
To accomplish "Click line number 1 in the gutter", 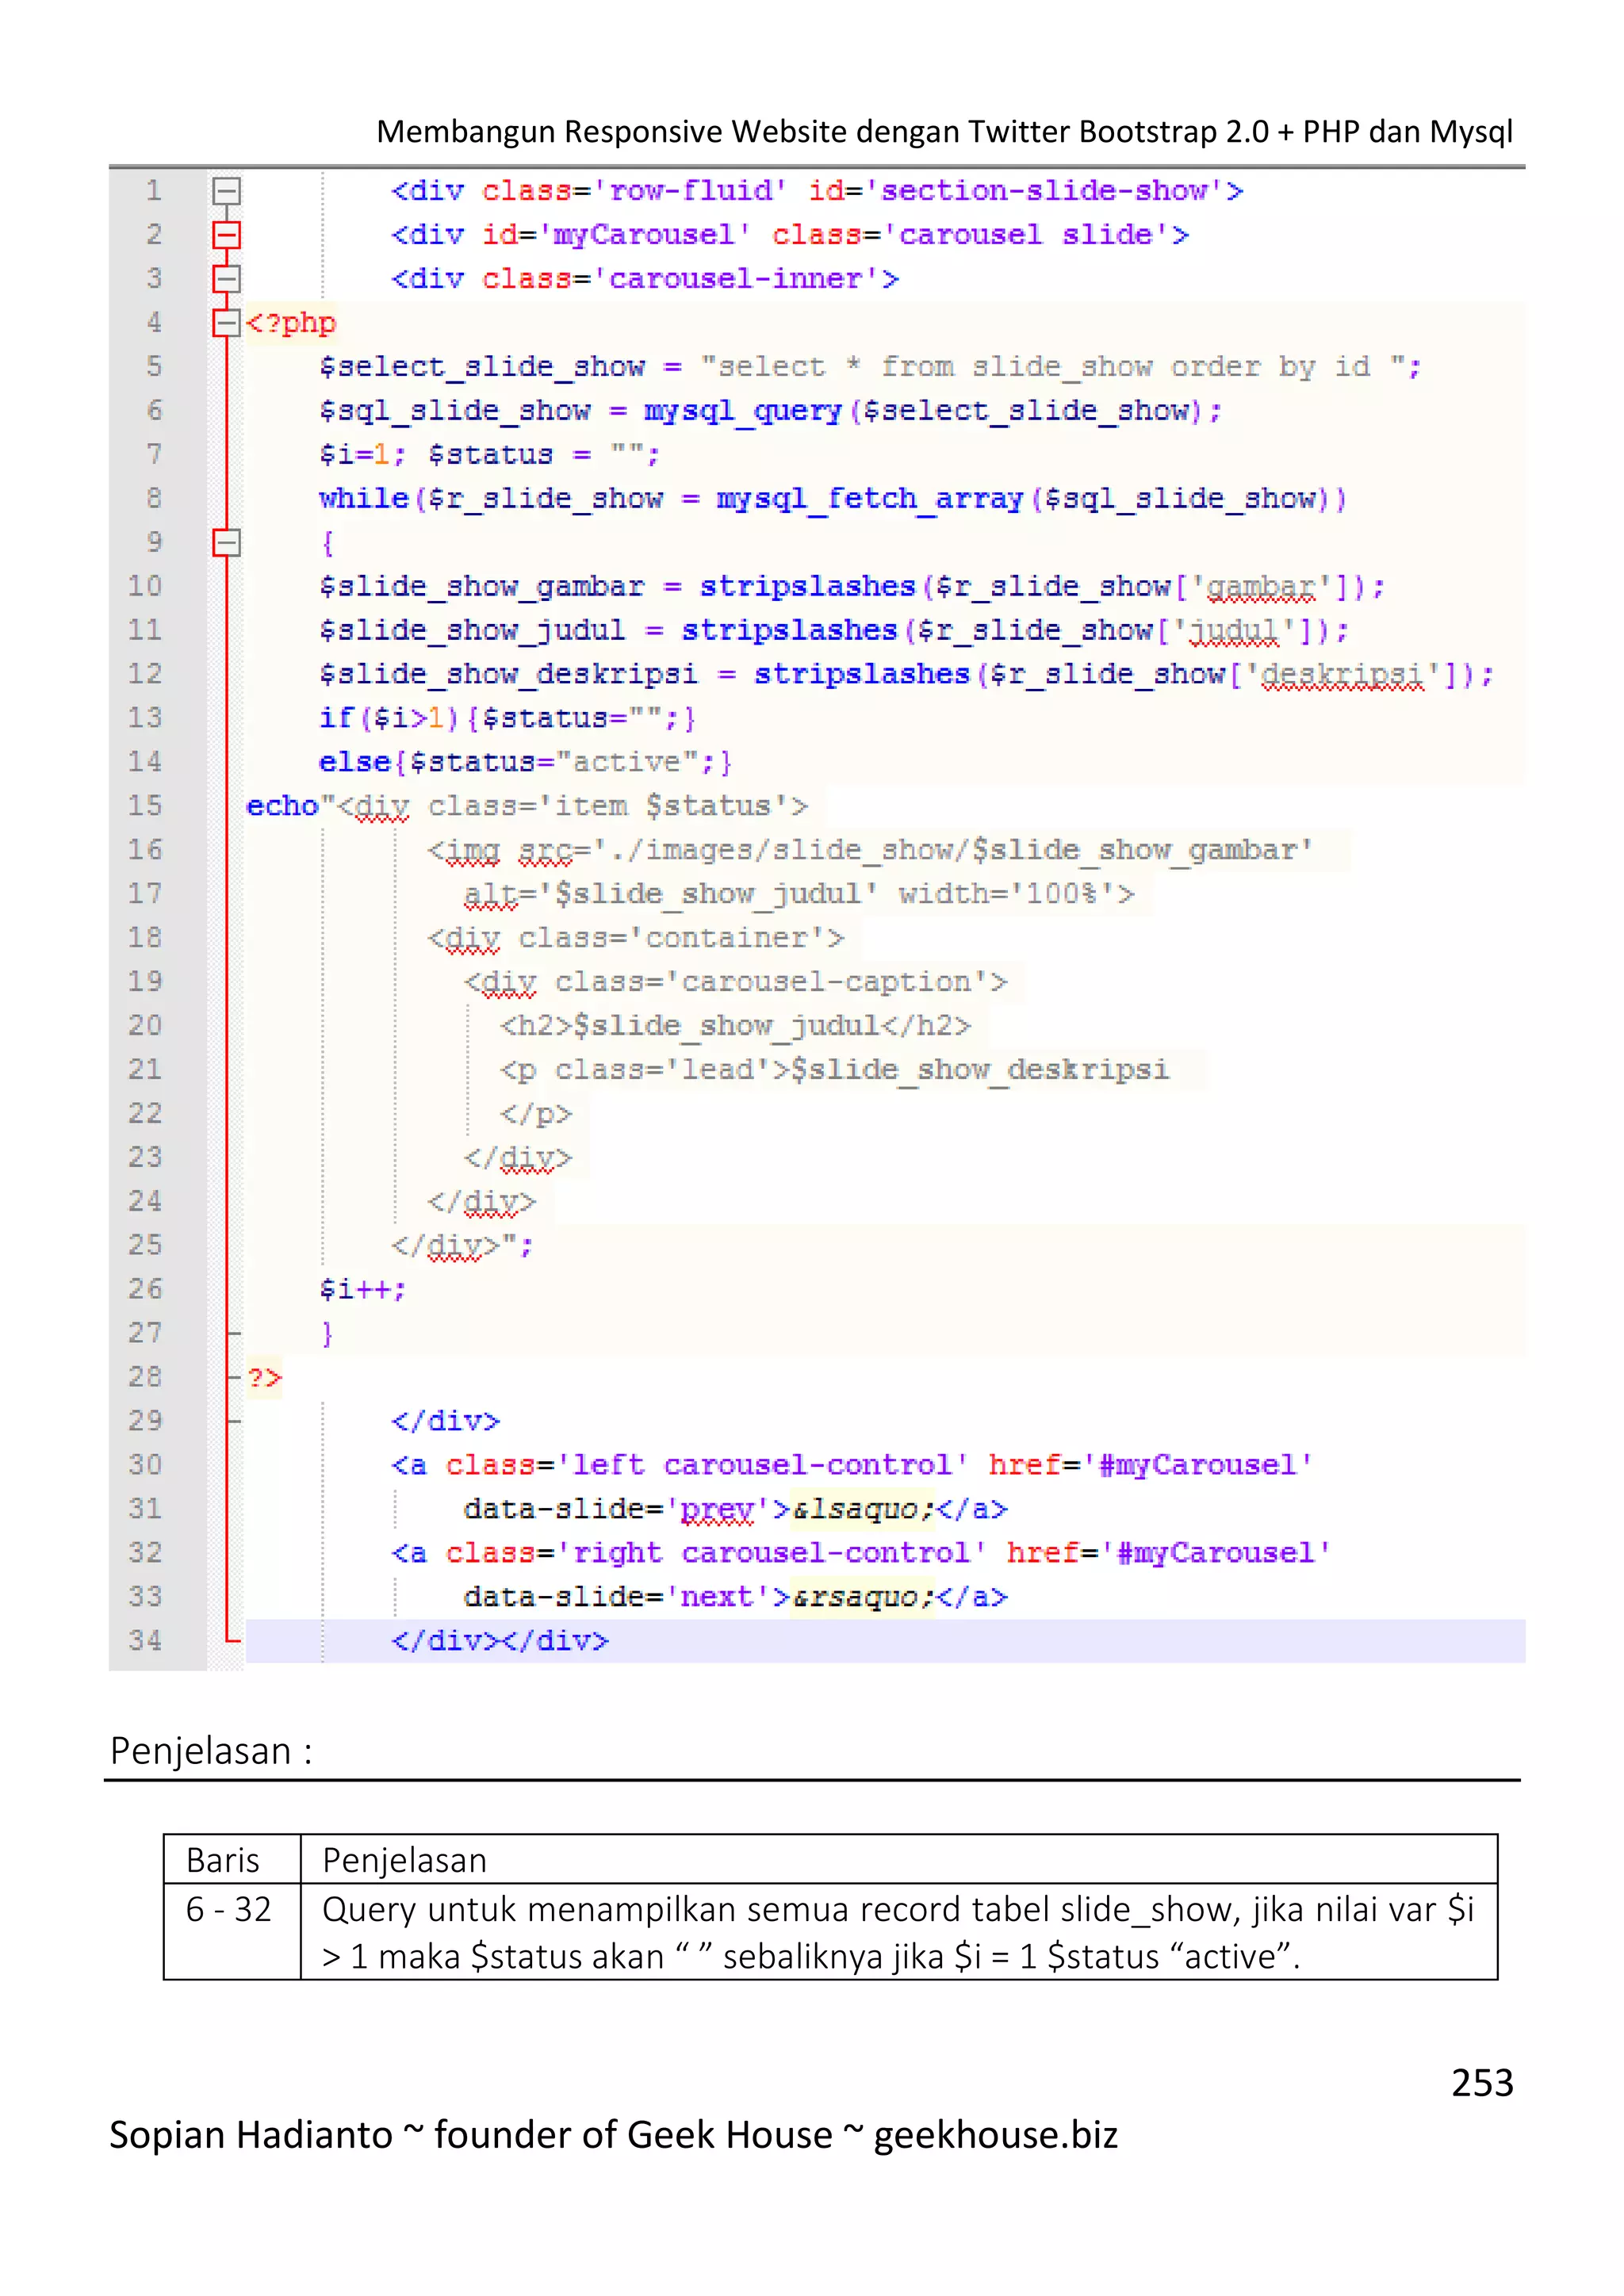I will pyautogui.click(x=154, y=191).
